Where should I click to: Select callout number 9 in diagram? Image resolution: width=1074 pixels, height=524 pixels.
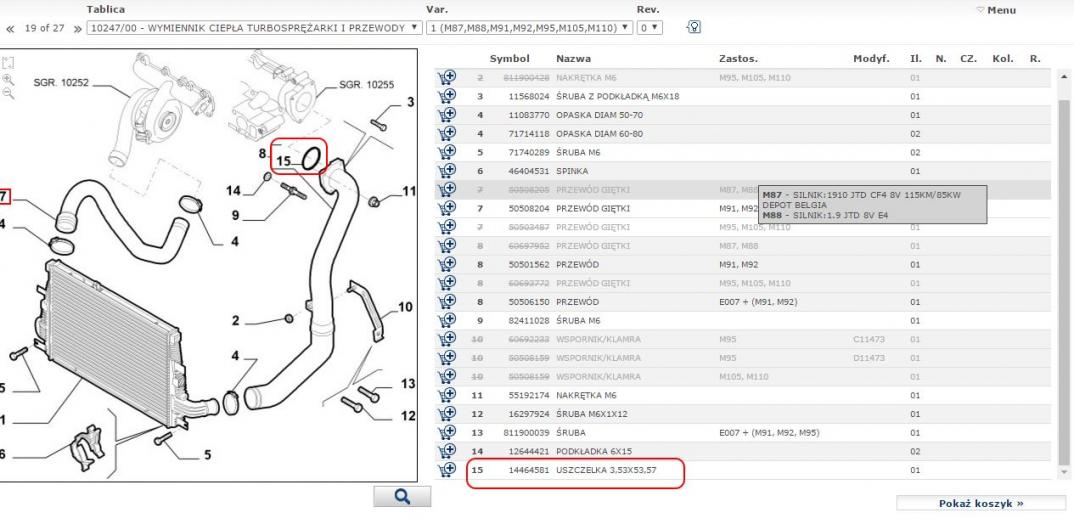point(235,216)
